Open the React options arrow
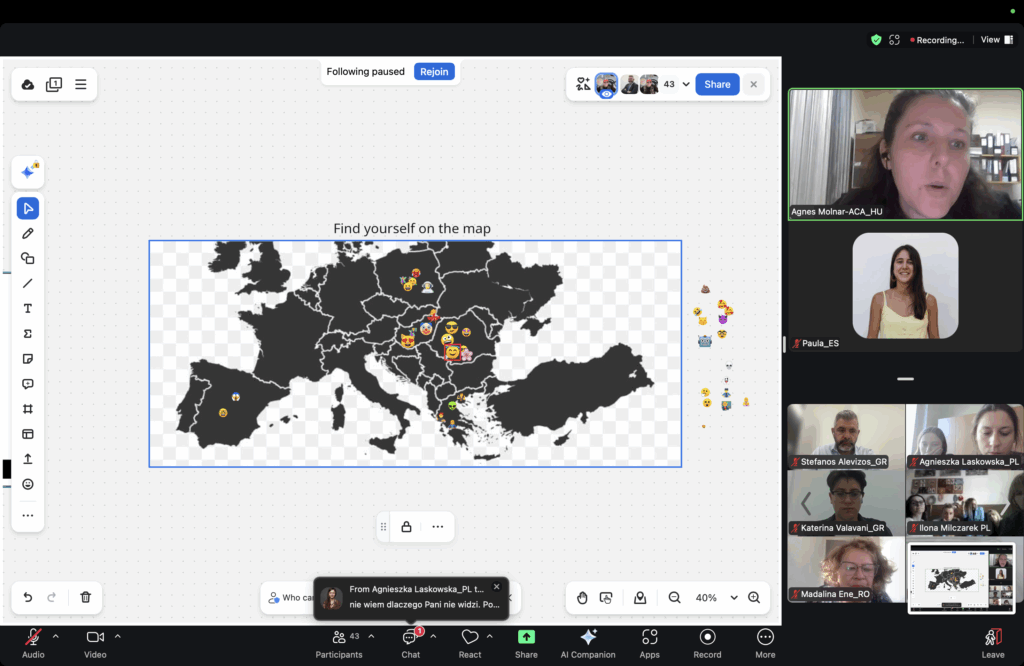Viewport: 1024px width, 666px height. click(489, 636)
